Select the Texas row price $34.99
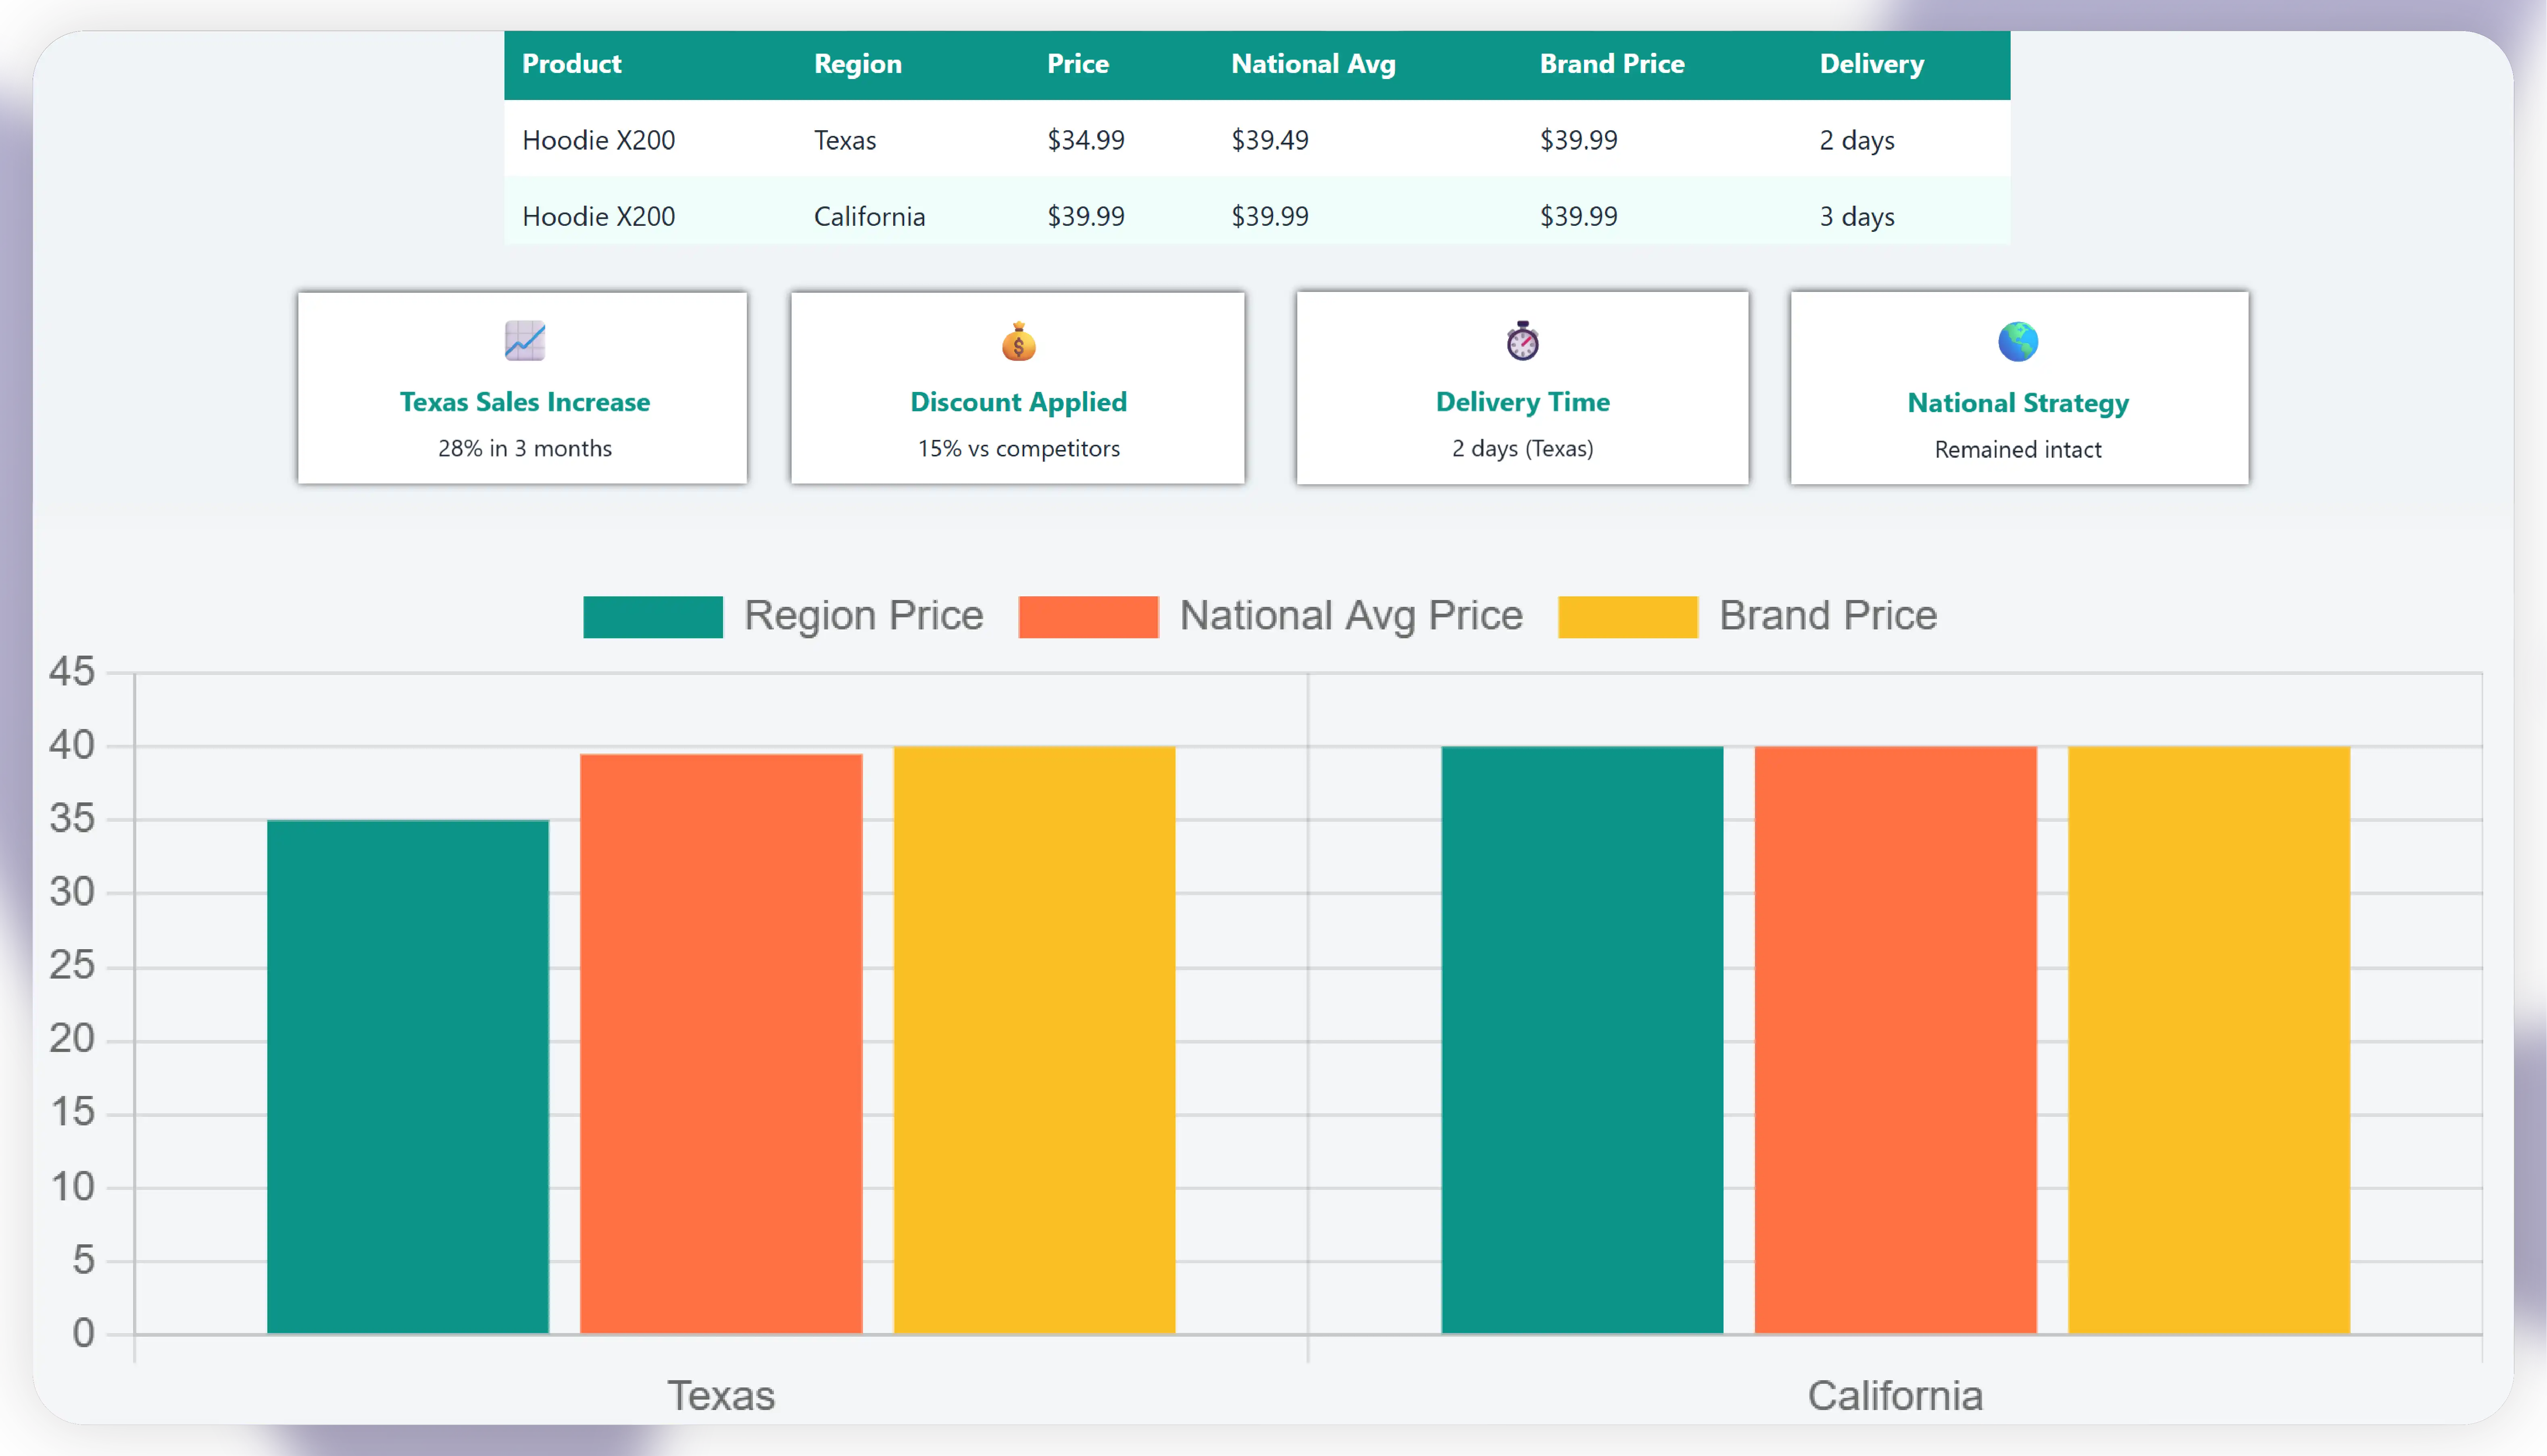This screenshot has width=2547, height=1456. point(1085,140)
